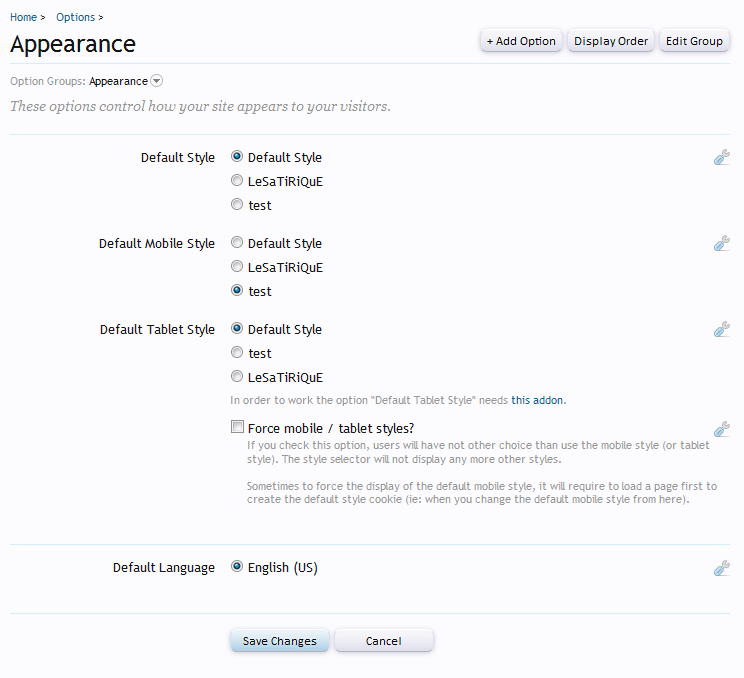Click the Edit Group button

(x=694, y=41)
